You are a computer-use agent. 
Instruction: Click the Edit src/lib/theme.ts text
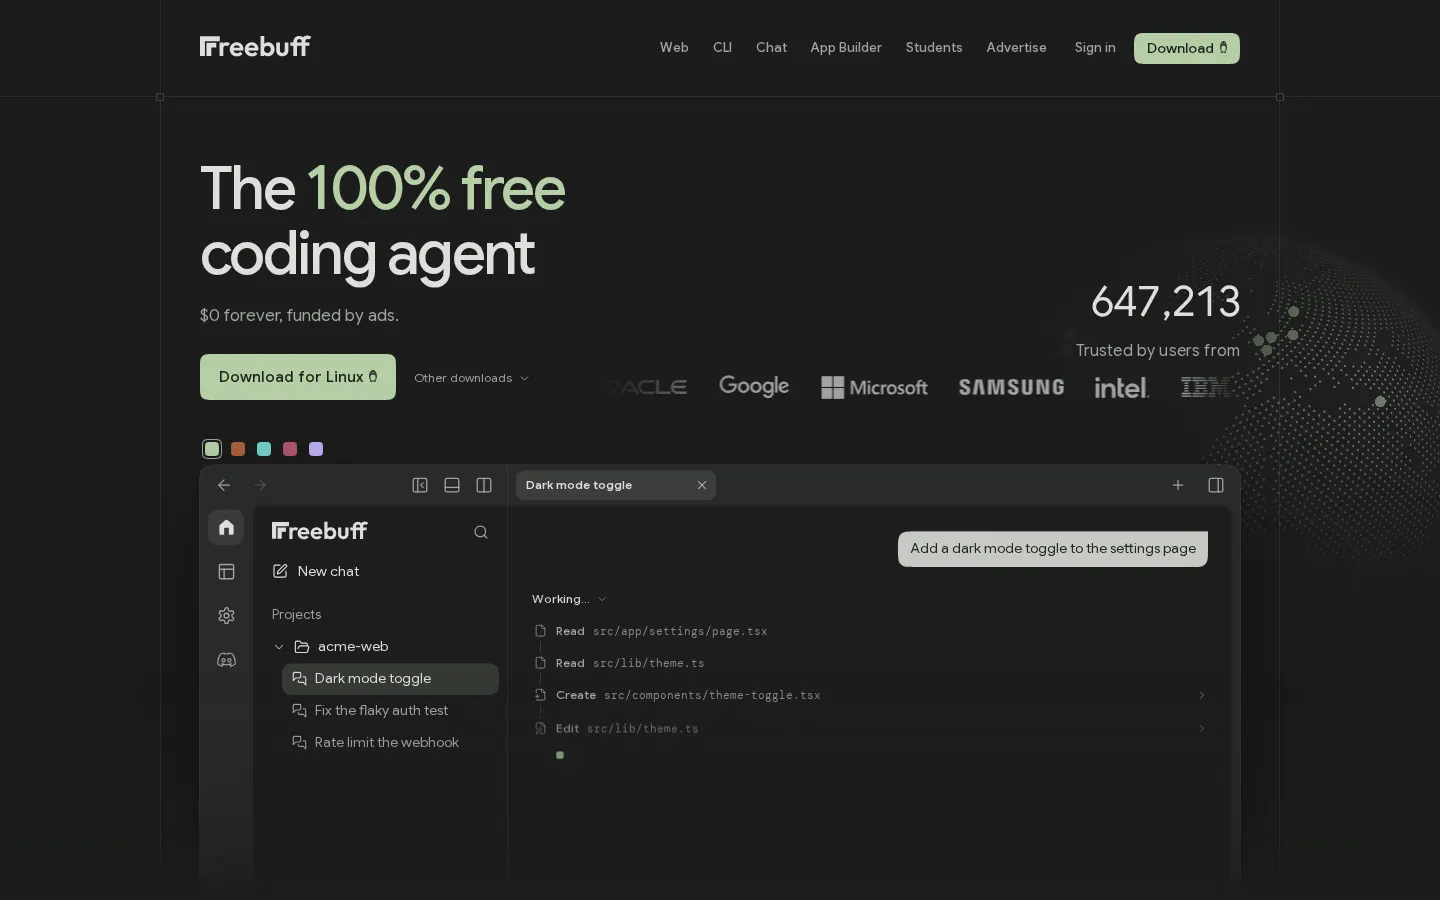click(x=627, y=728)
